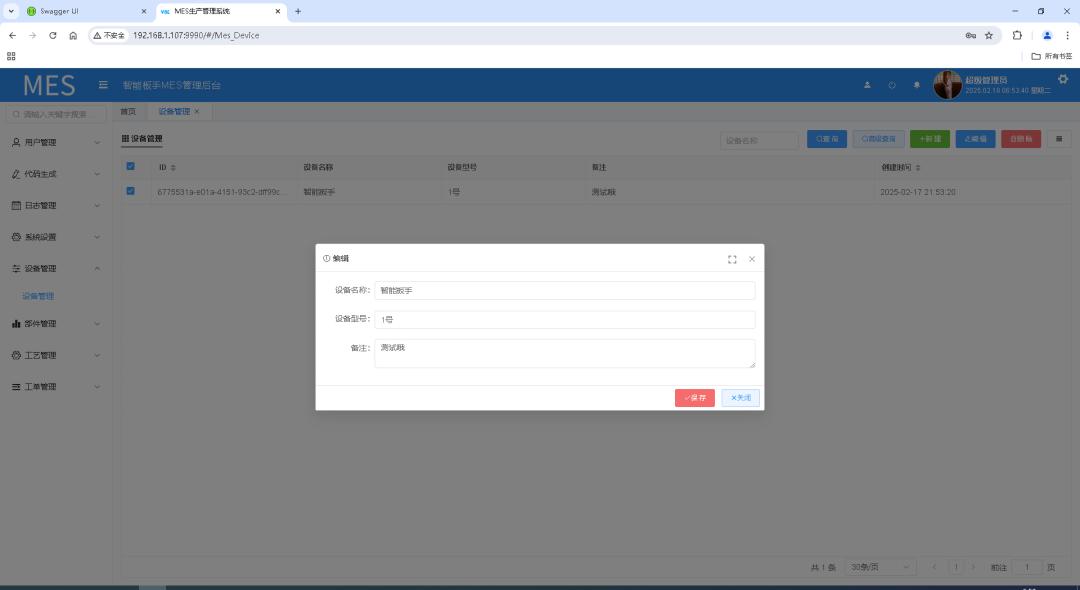Click the go-to page number input
The image size is (1080, 590).
pos(1027,567)
